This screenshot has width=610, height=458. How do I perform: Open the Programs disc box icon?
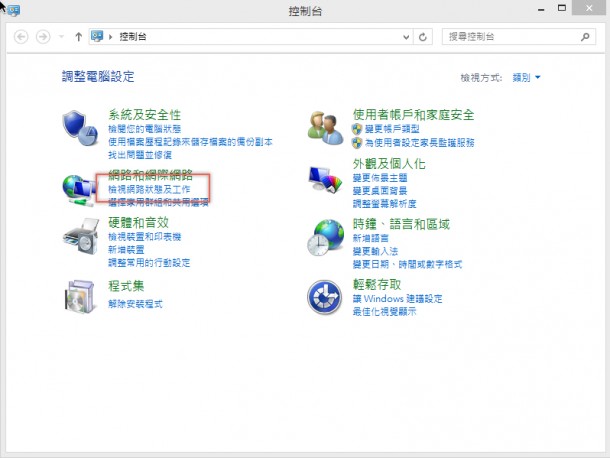(x=80, y=296)
